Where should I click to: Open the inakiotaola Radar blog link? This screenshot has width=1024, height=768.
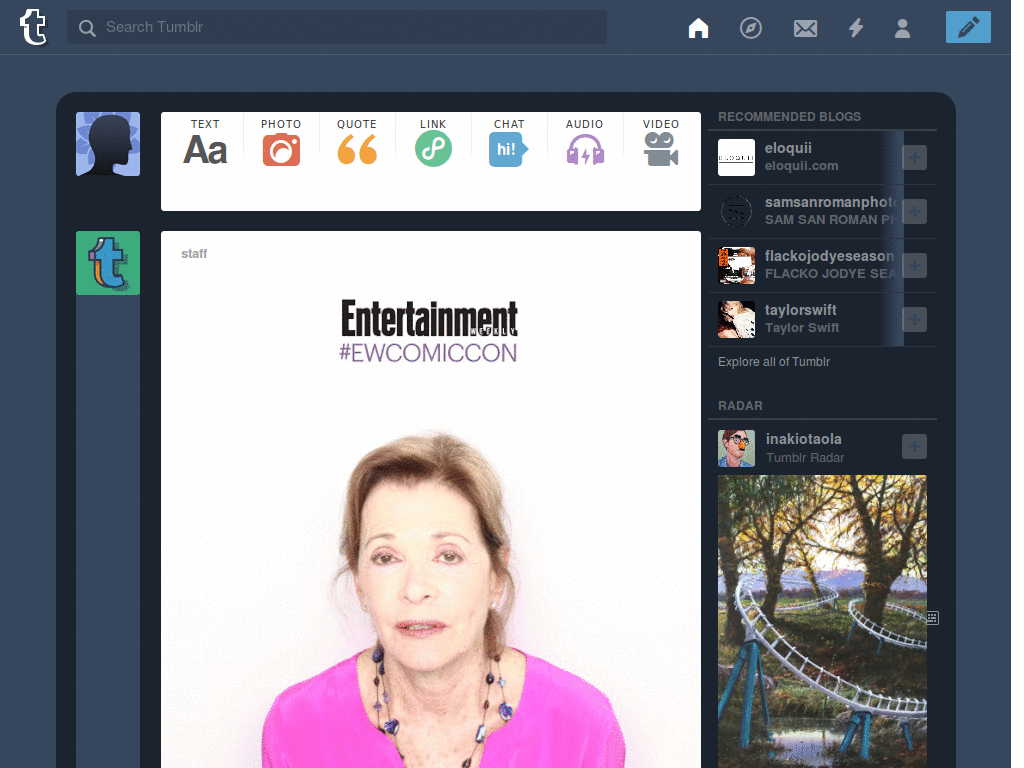pos(803,439)
